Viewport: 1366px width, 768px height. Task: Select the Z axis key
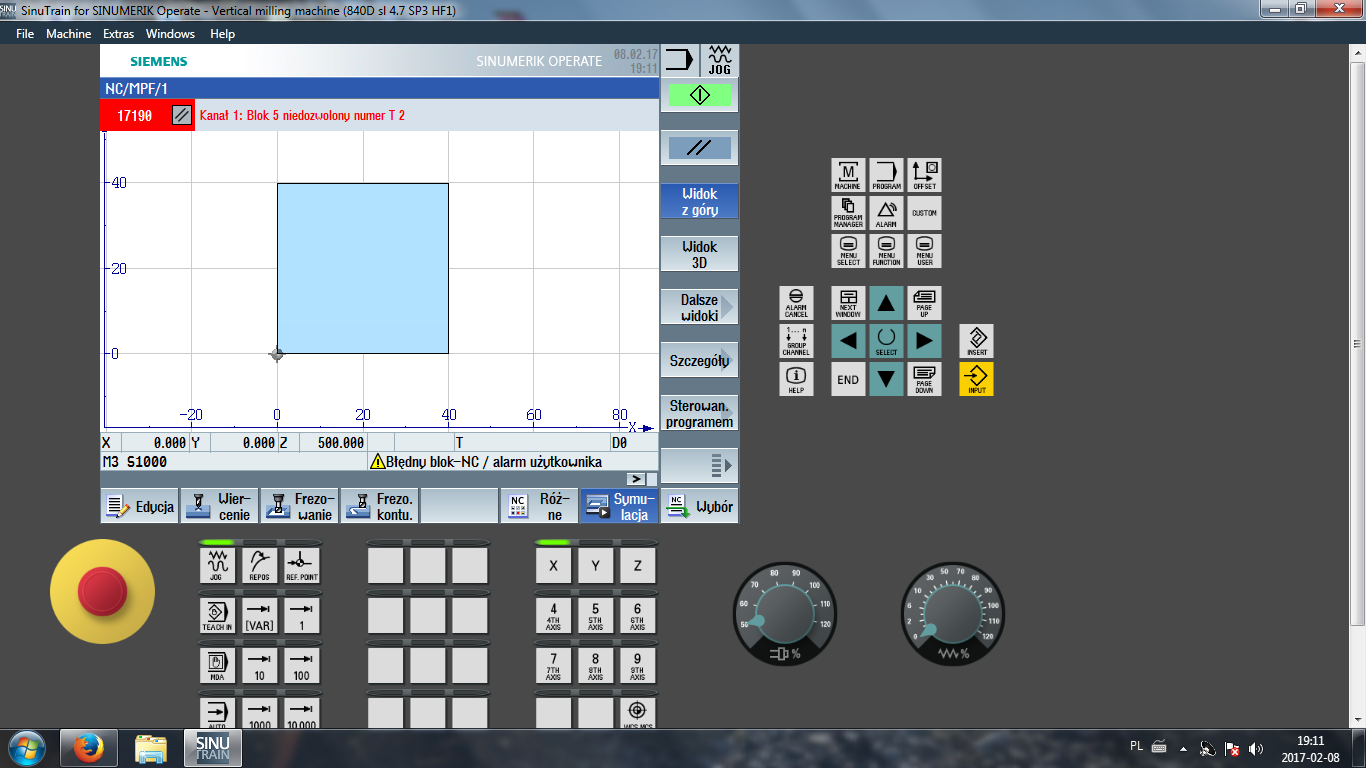click(637, 565)
